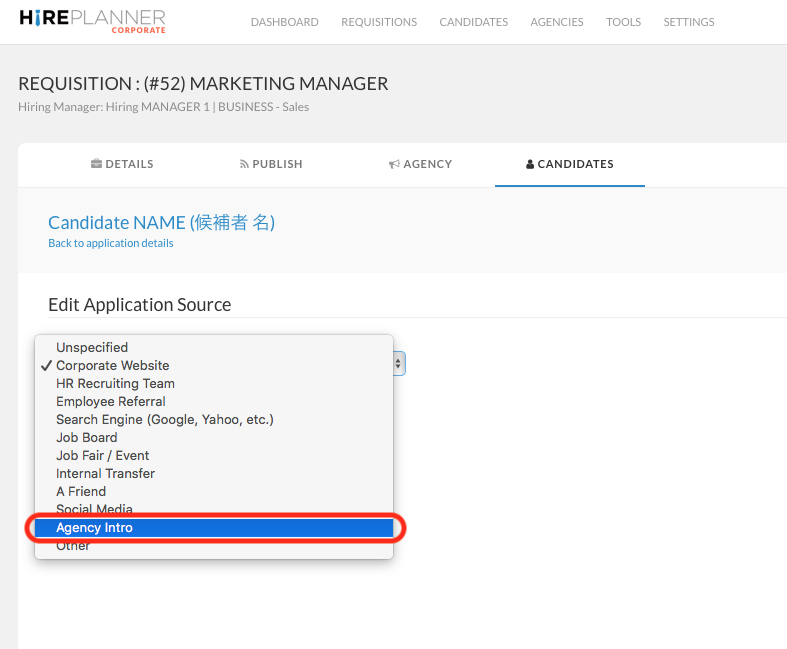Open the Tools menu
The image size is (787, 649).
coord(623,22)
